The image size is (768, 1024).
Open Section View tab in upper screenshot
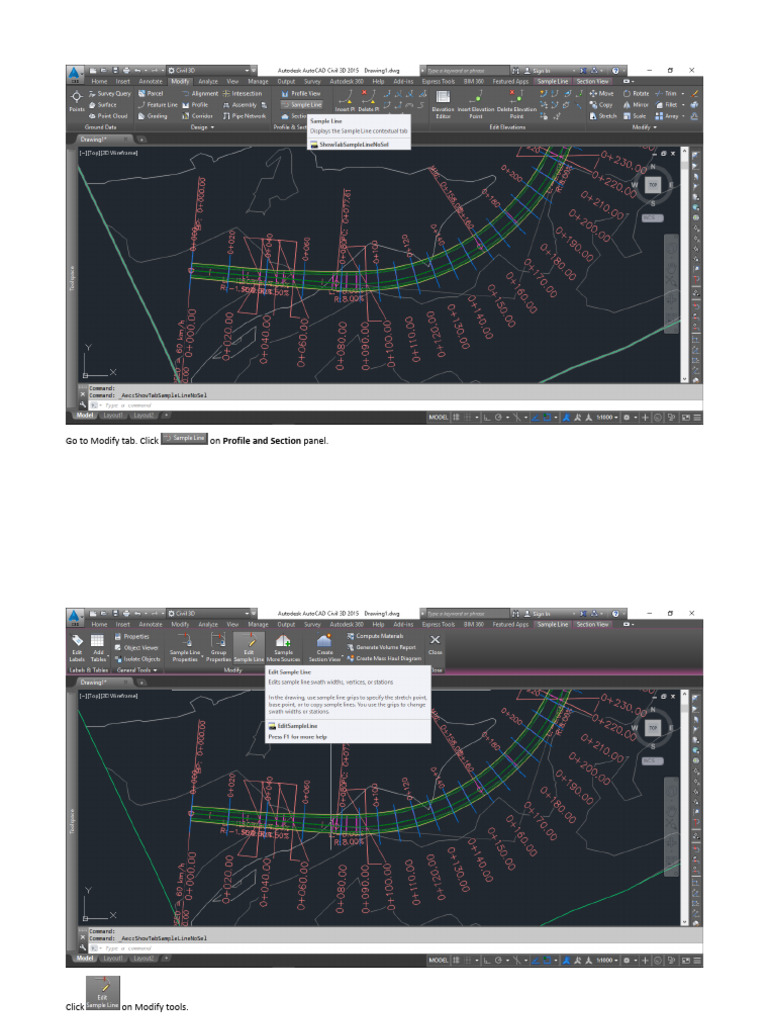pyautogui.click(x=592, y=82)
